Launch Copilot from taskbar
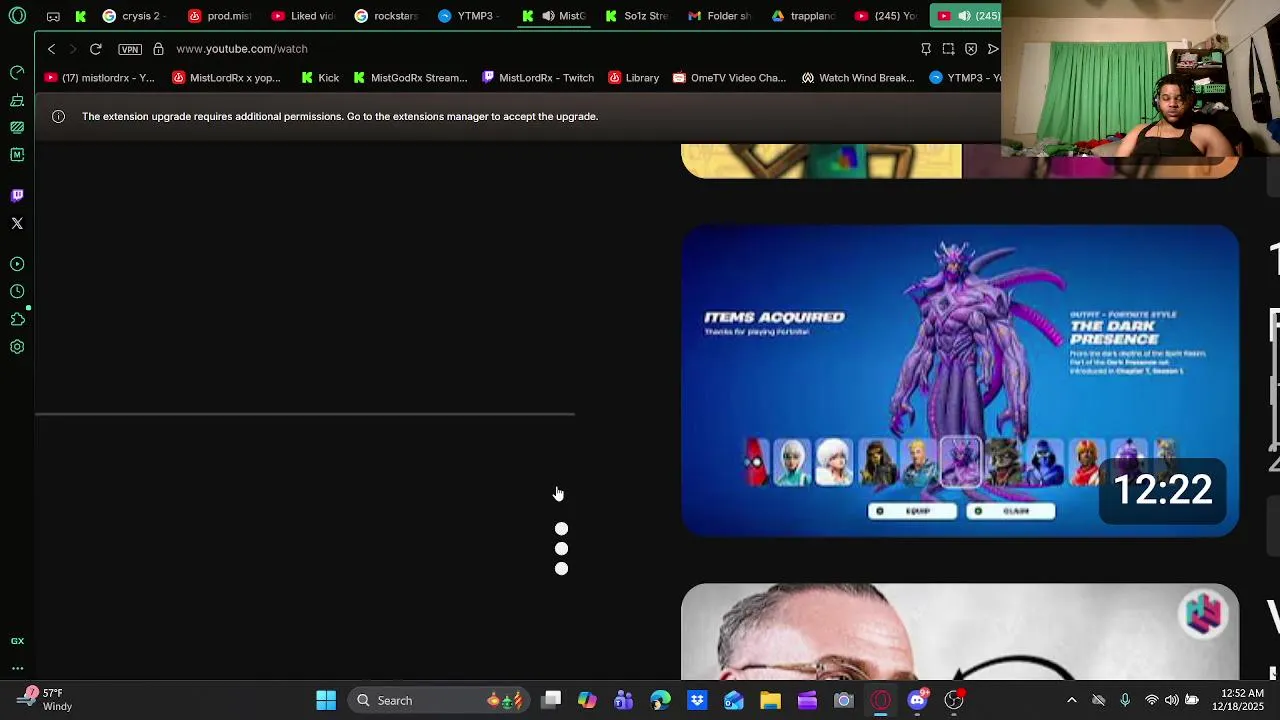Image resolution: width=1280 pixels, height=720 pixels. pyautogui.click(x=587, y=700)
